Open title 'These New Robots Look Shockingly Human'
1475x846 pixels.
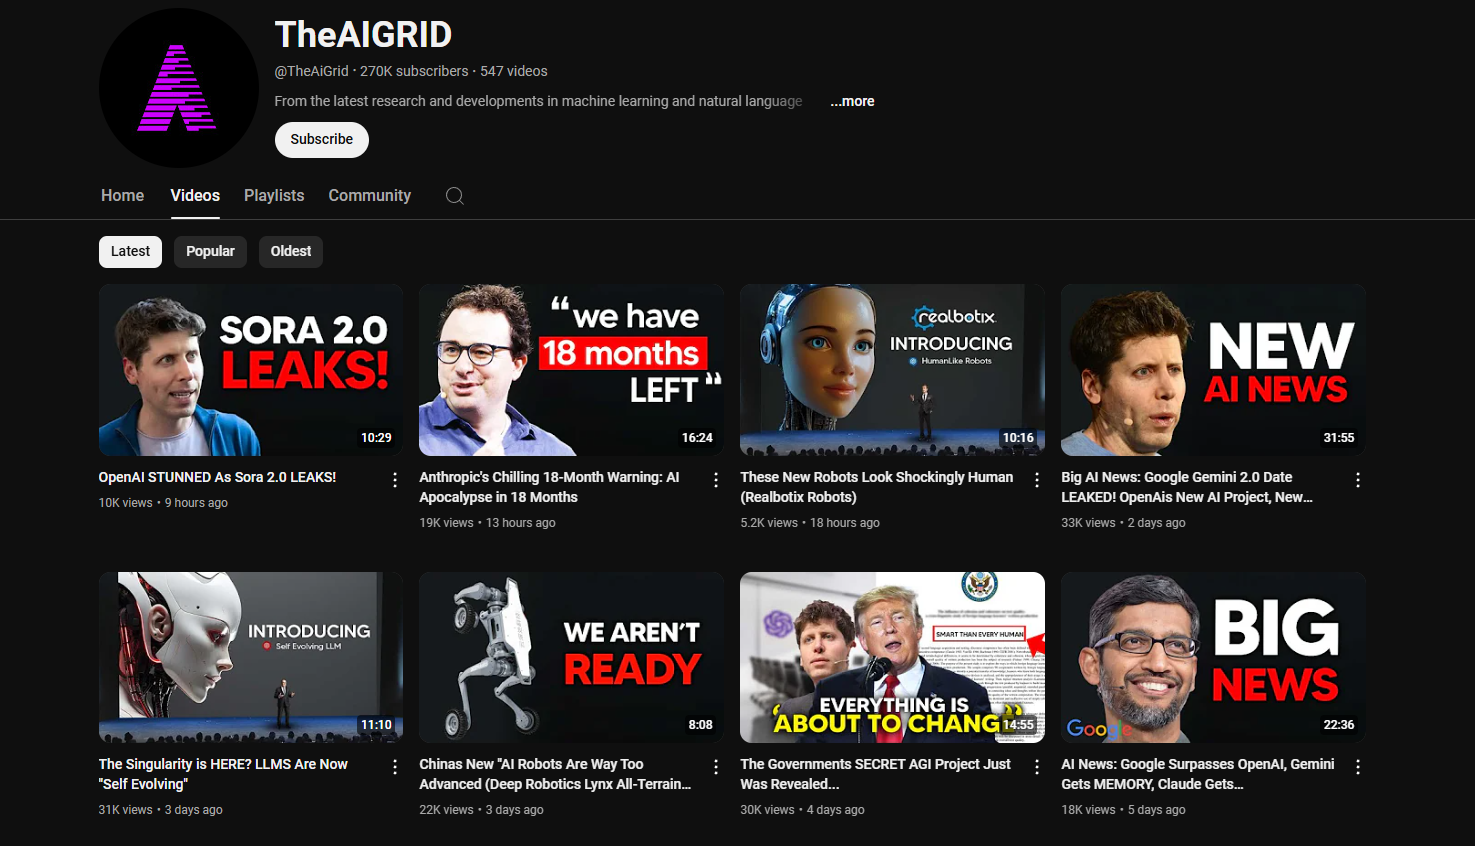877,487
